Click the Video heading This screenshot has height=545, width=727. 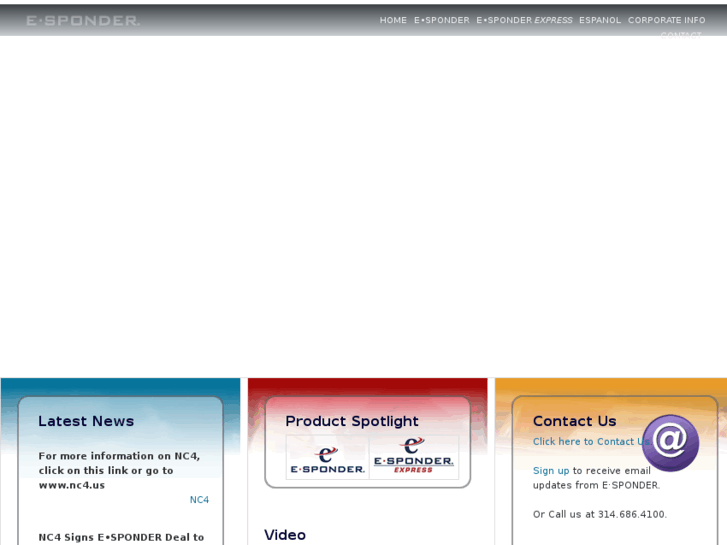[285, 535]
